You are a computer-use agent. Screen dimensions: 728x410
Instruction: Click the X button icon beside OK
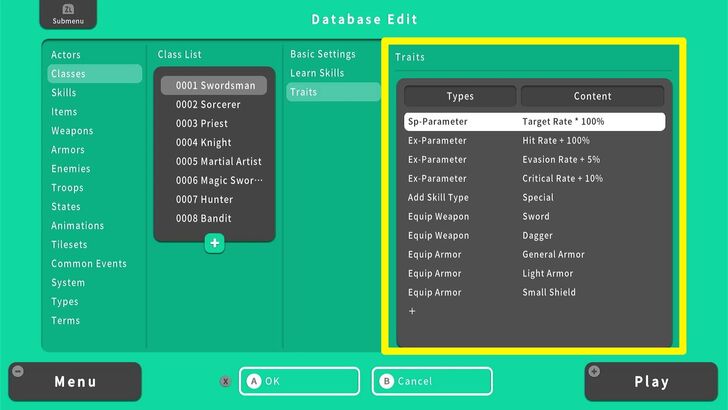[x=225, y=381]
